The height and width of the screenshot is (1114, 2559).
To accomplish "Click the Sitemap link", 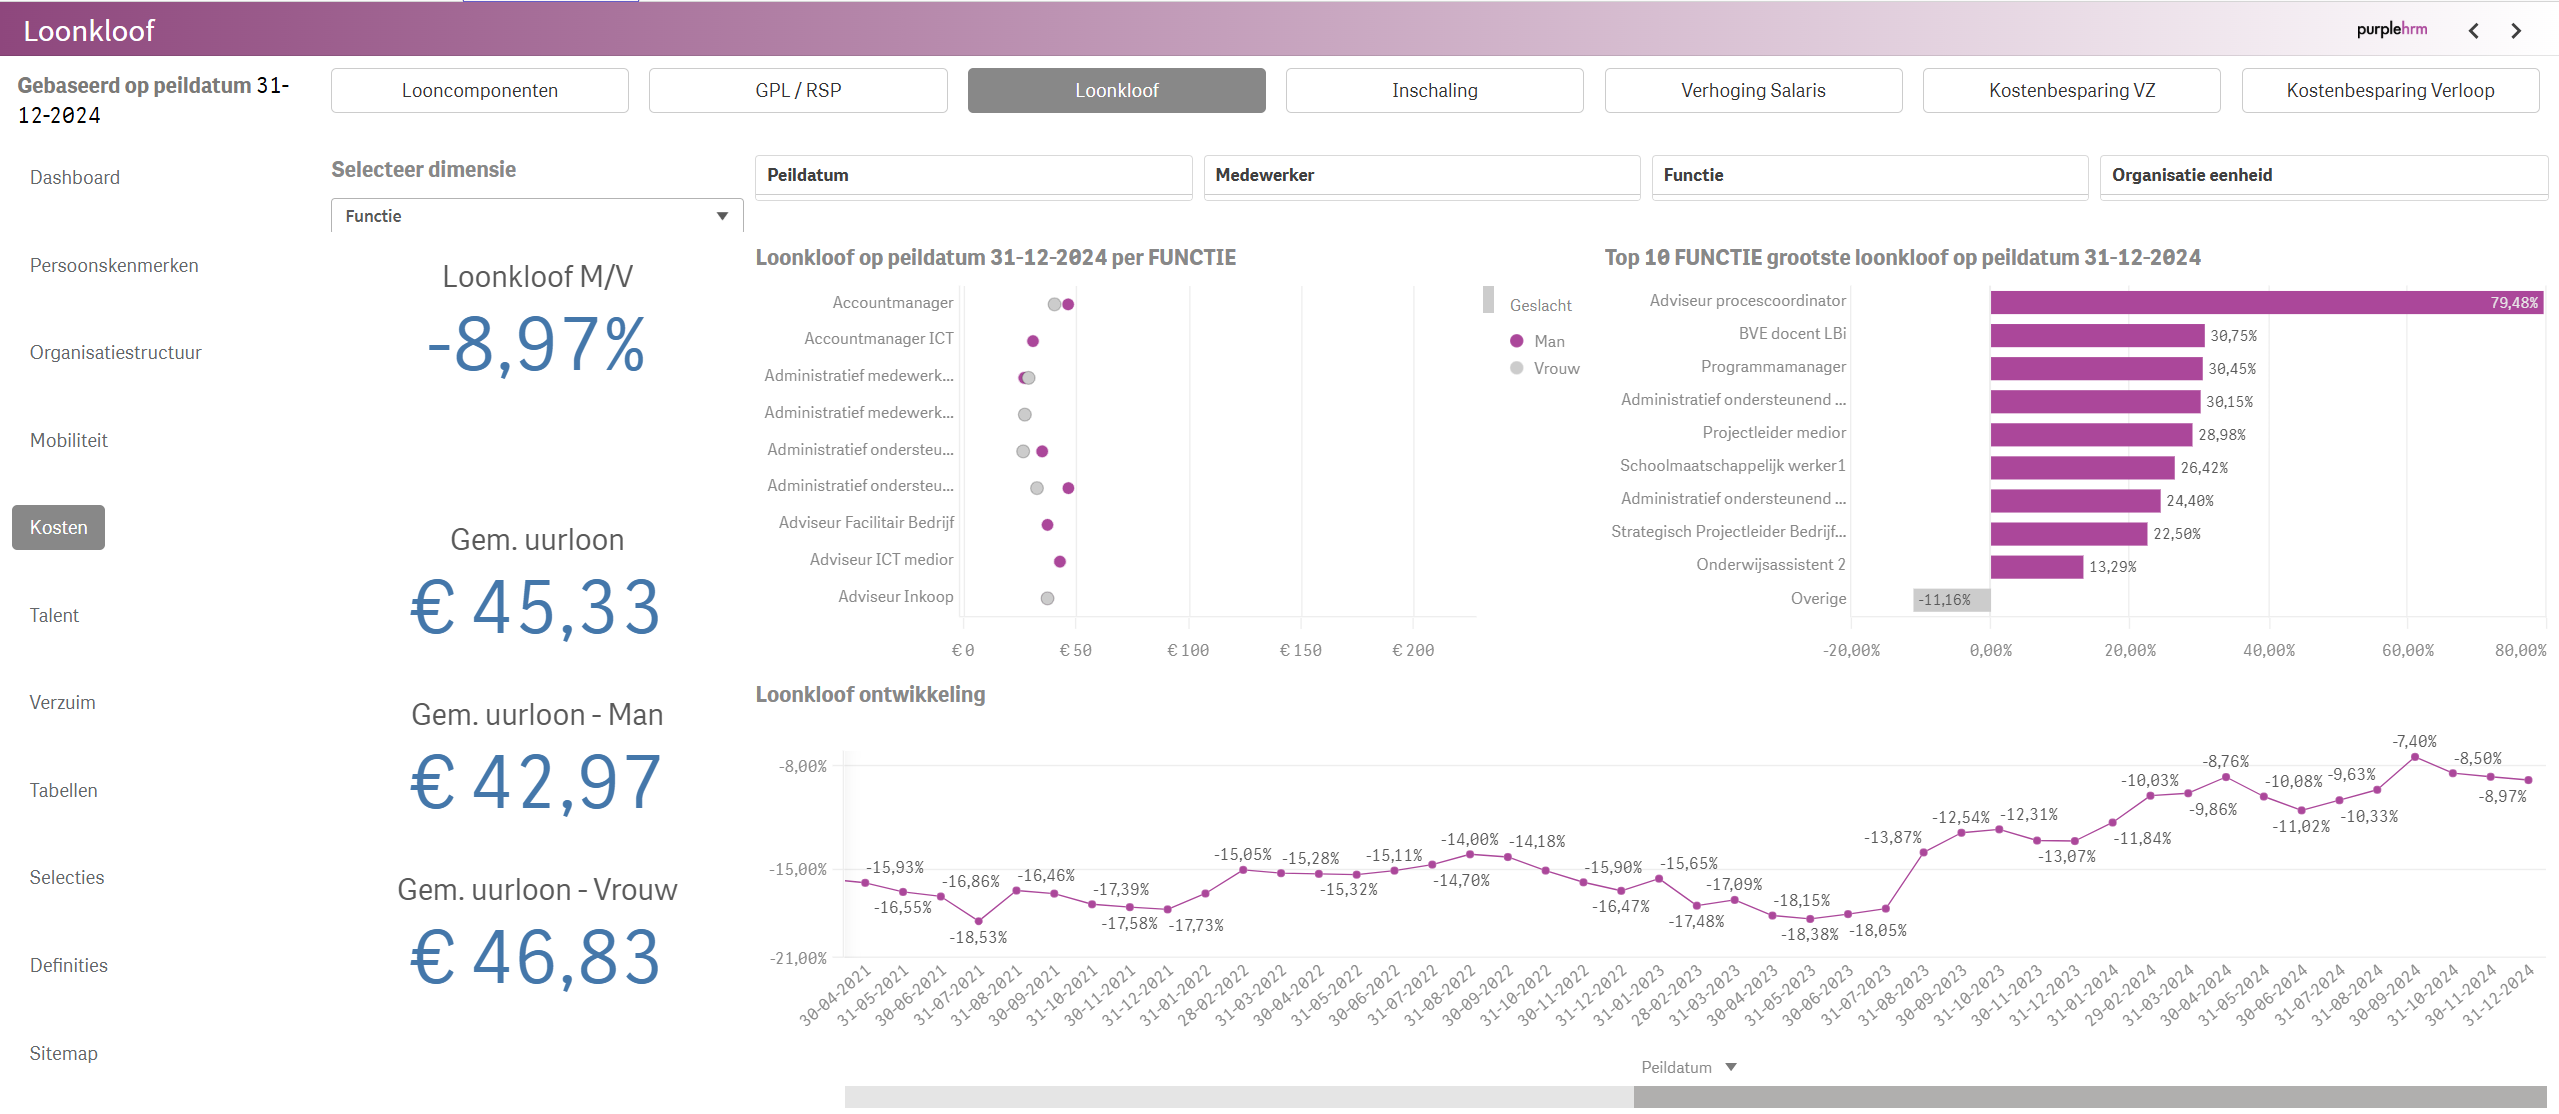I will [63, 1053].
